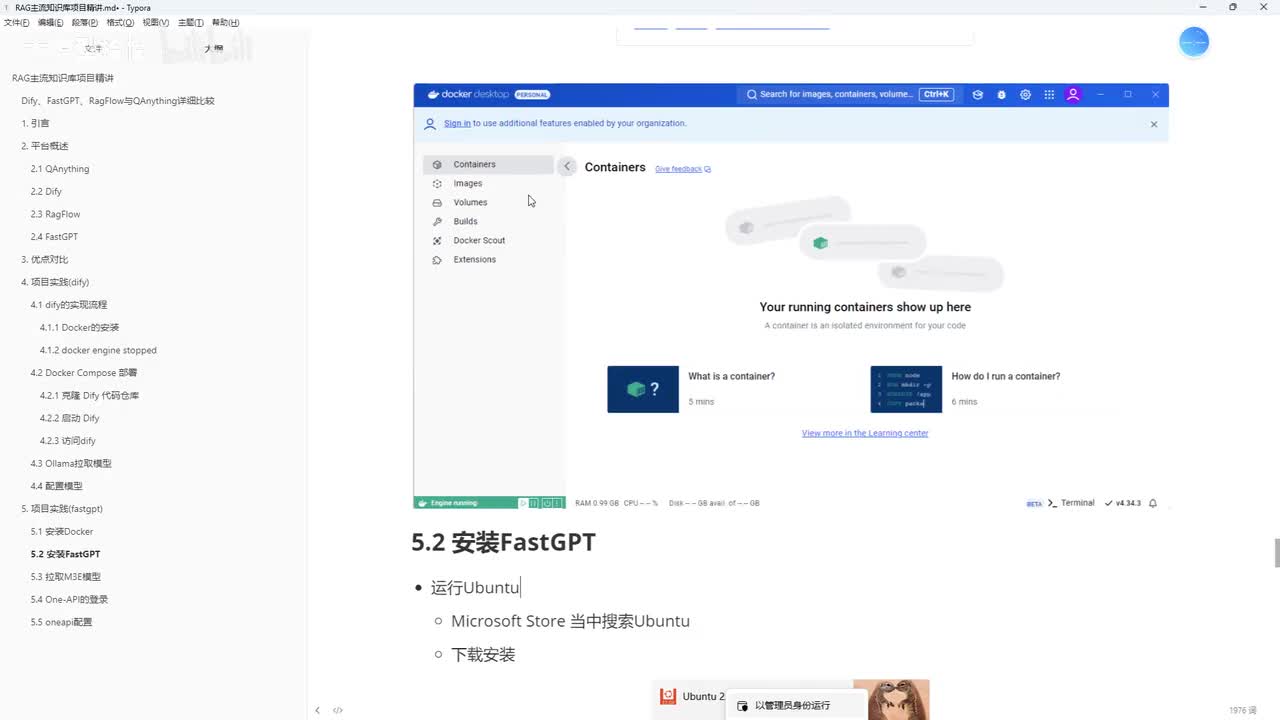The height and width of the screenshot is (720, 1280).
Task: Select outline entry 4.1 dify的实现流程
Action: coord(68,305)
